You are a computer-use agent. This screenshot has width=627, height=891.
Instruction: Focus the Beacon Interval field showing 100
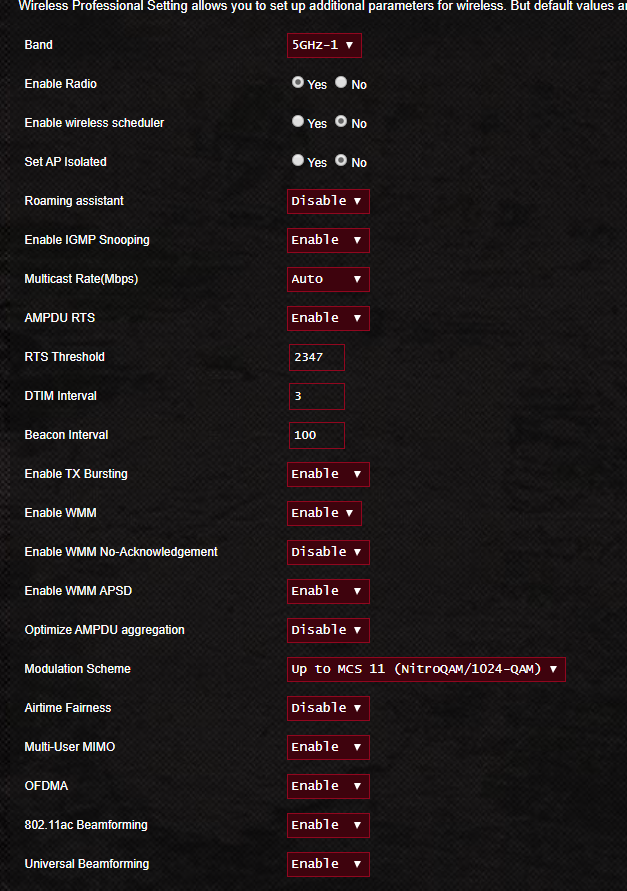pos(317,435)
